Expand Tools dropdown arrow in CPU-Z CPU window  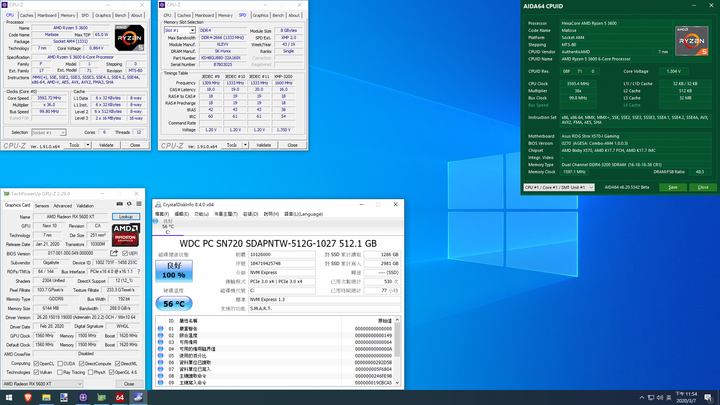tap(88, 145)
